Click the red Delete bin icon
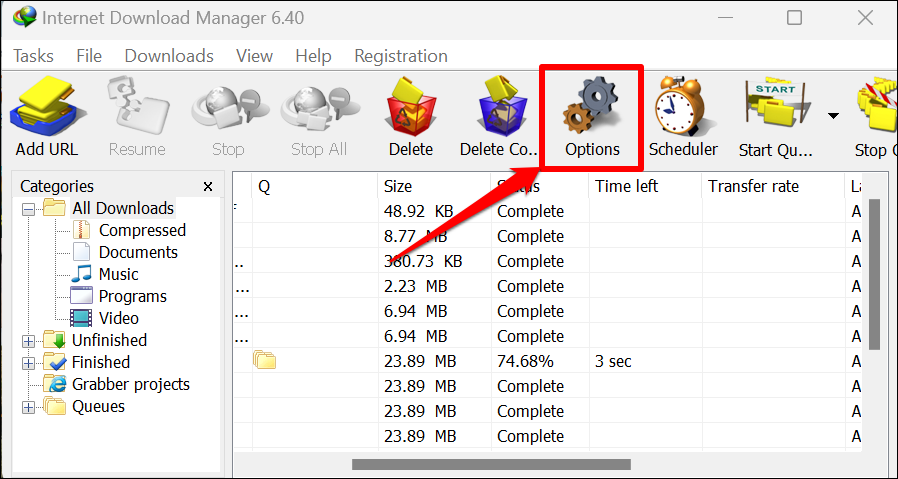The width and height of the screenshot is (898, 479). (x=410, y=110)
